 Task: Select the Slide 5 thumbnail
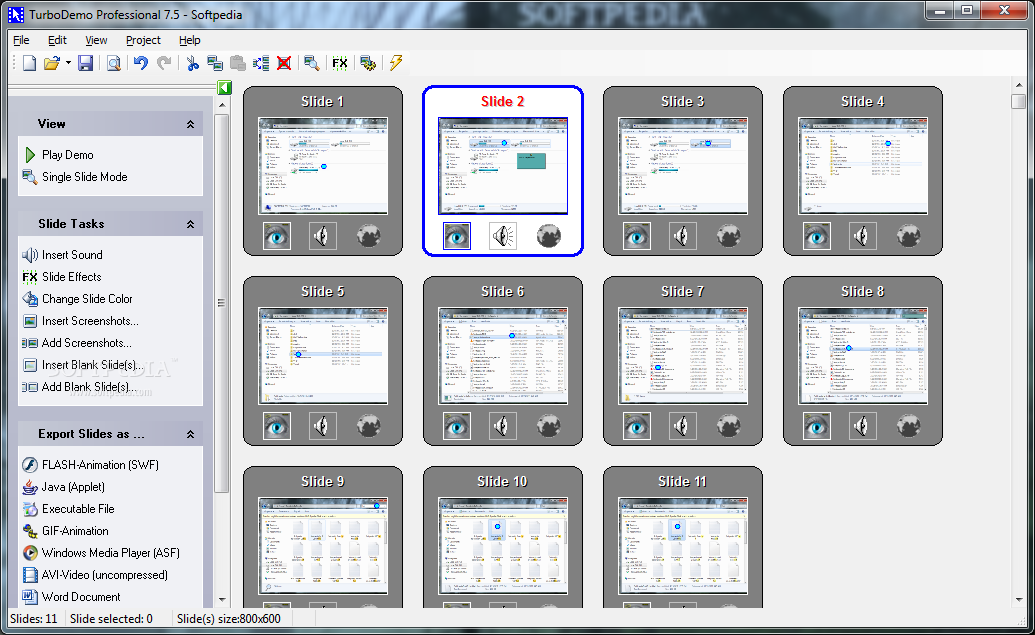pos(323,356)
